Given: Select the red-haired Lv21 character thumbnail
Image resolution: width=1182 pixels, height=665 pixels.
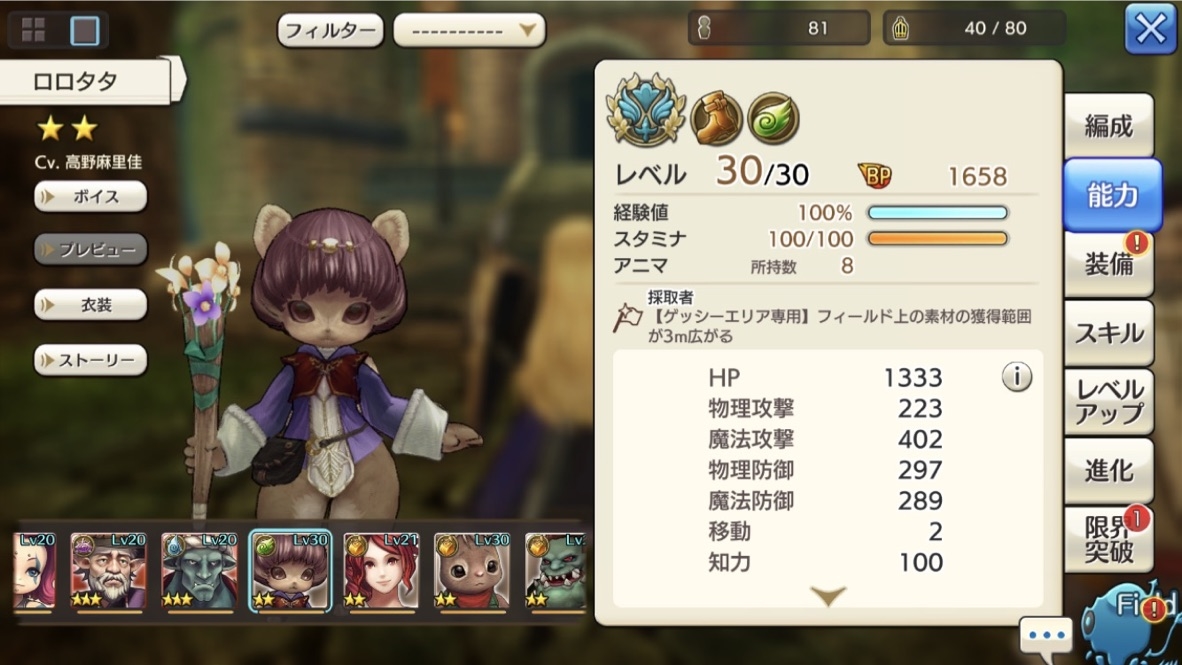Looking at the screenshot, I should [381, 571].
